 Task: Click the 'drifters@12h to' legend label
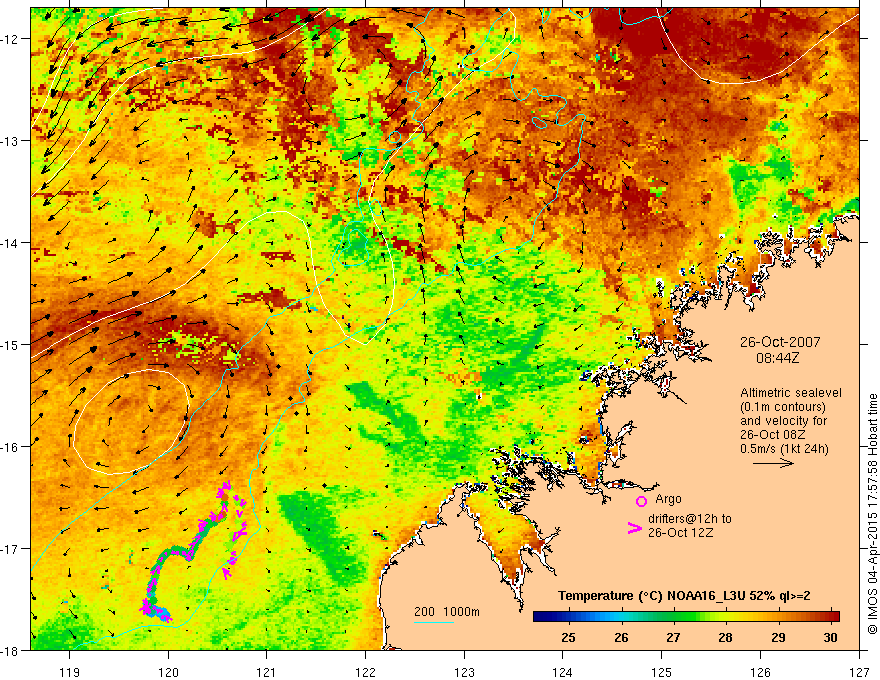pyautogui.click(x=690, y=519)
